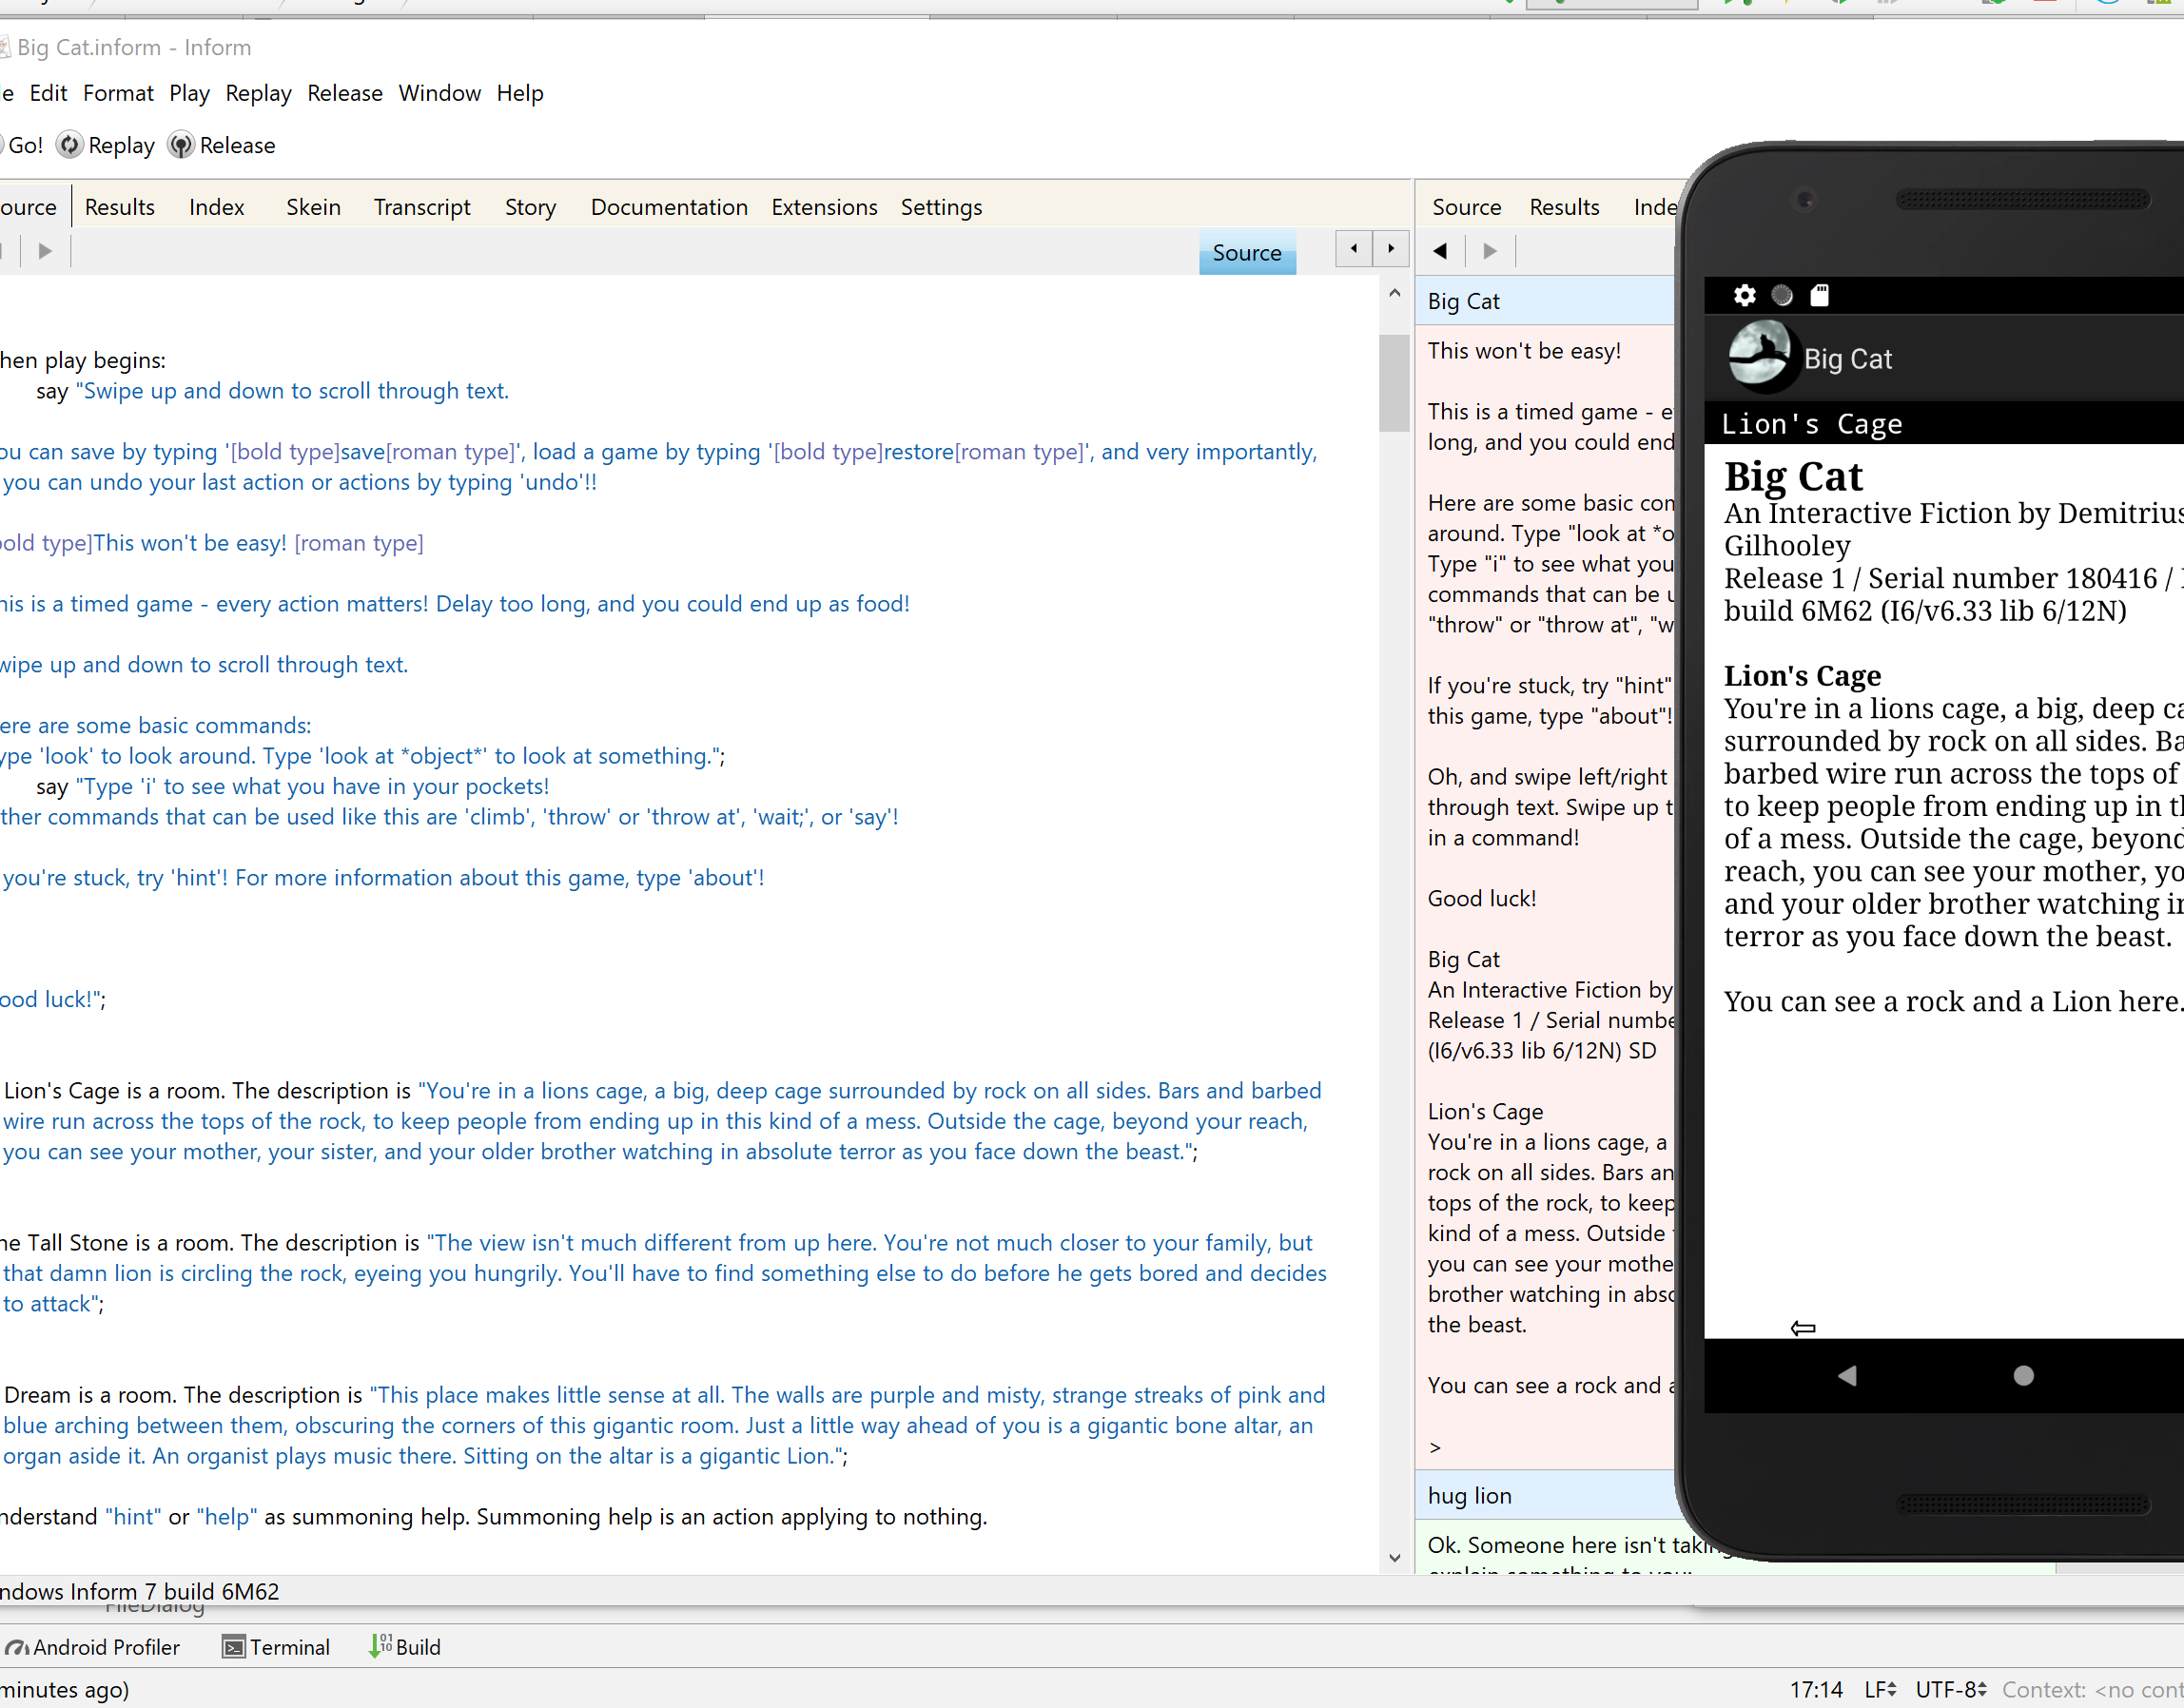Open the Window menu
The width and height of the screenshot is (2184, 1708).
[x=439, y=93]
